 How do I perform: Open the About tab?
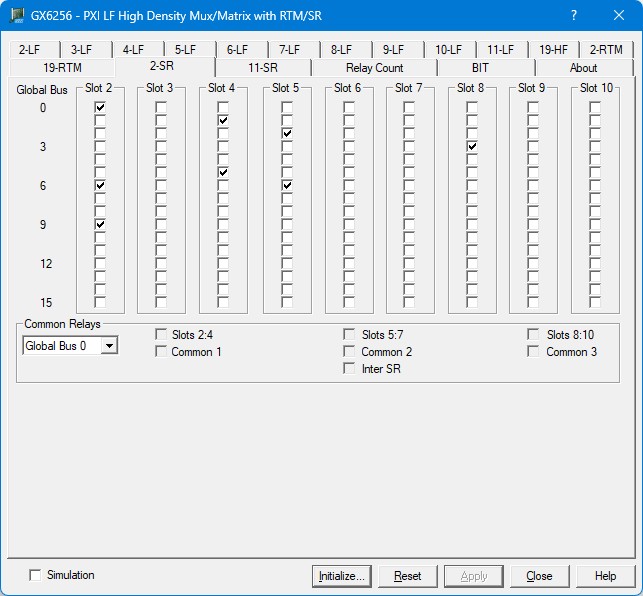(583, 68)
